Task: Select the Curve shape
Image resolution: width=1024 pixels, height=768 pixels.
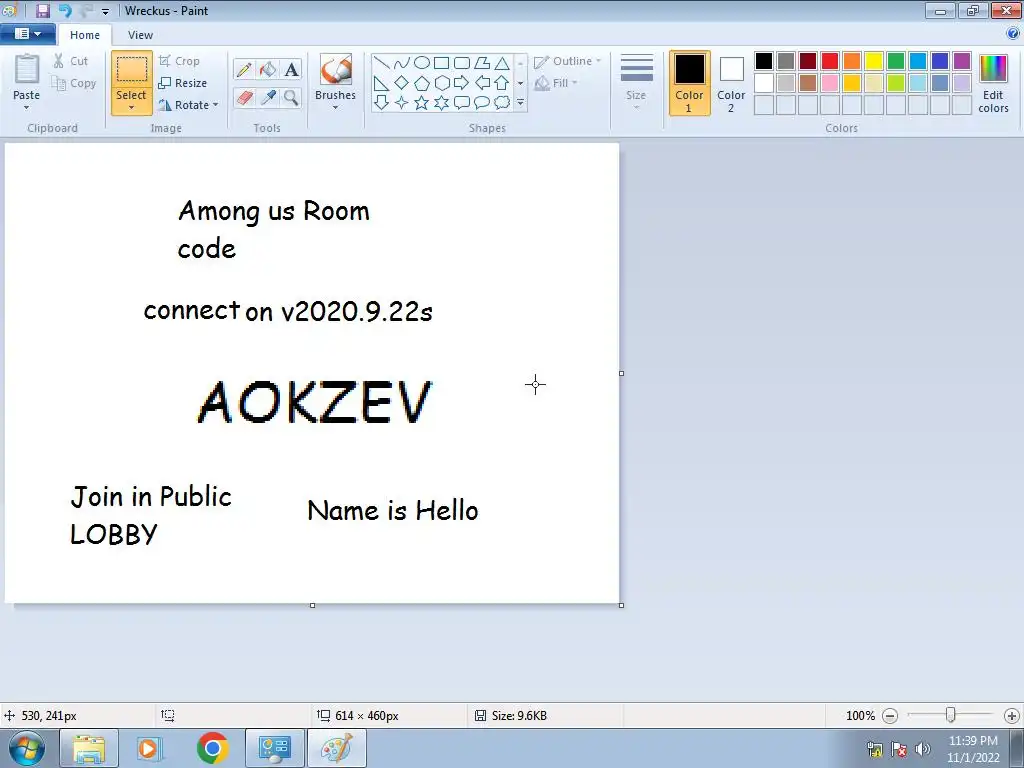Action: 402,63
